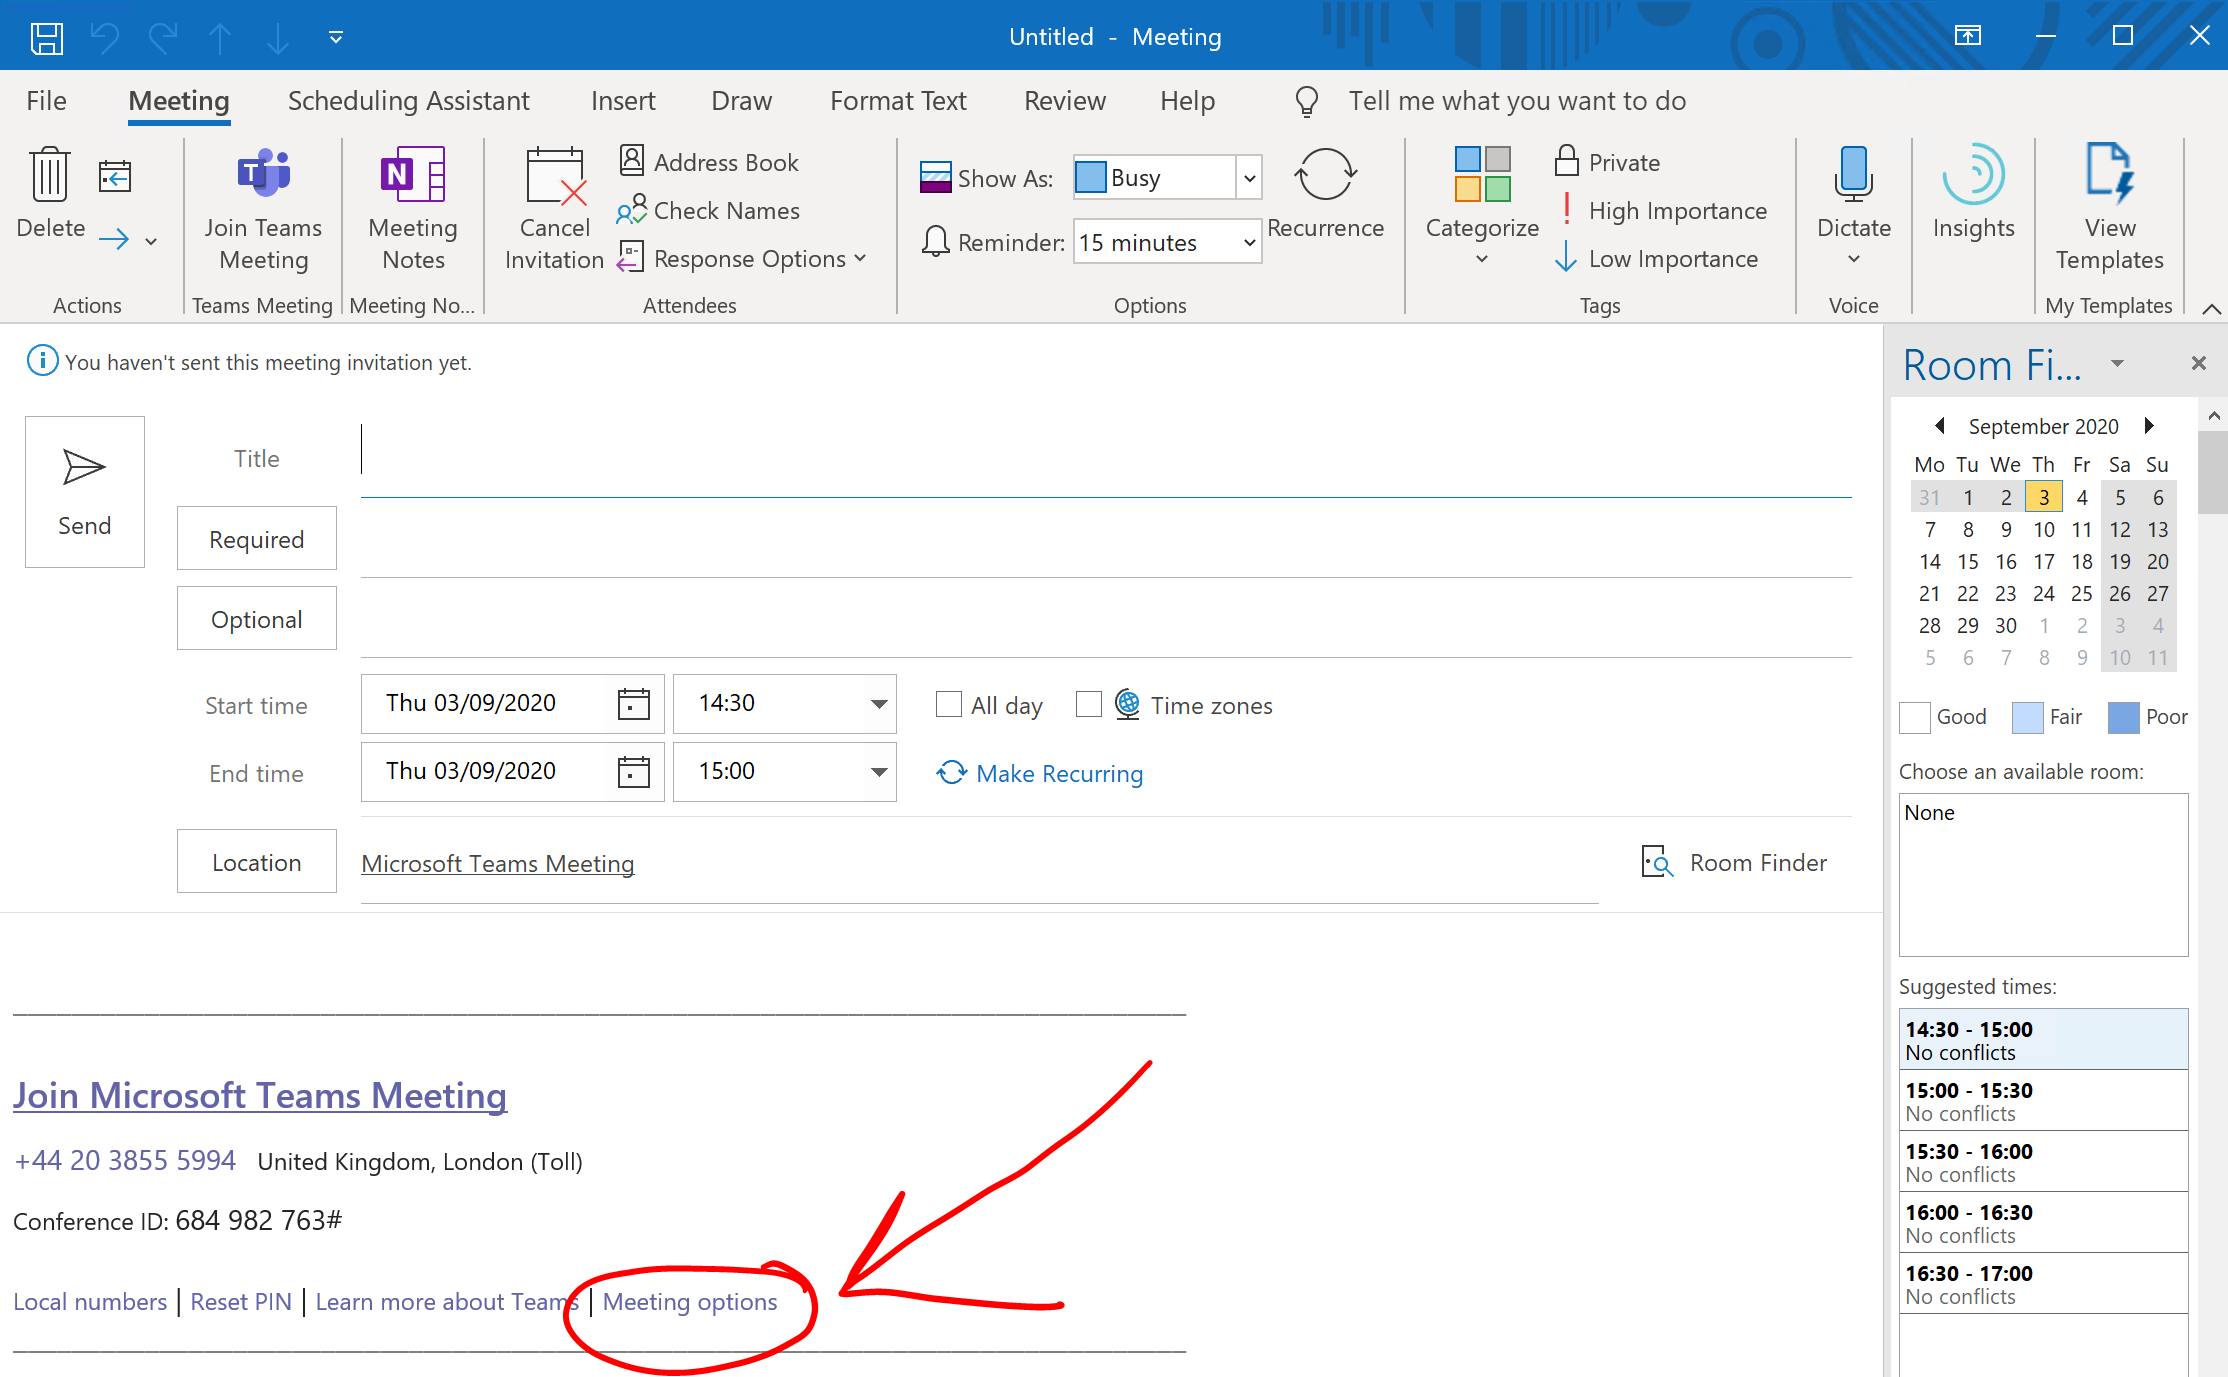Click the Recurrence icon in ribbon
The image size is (2228, 1377).
pos(1324,175)
